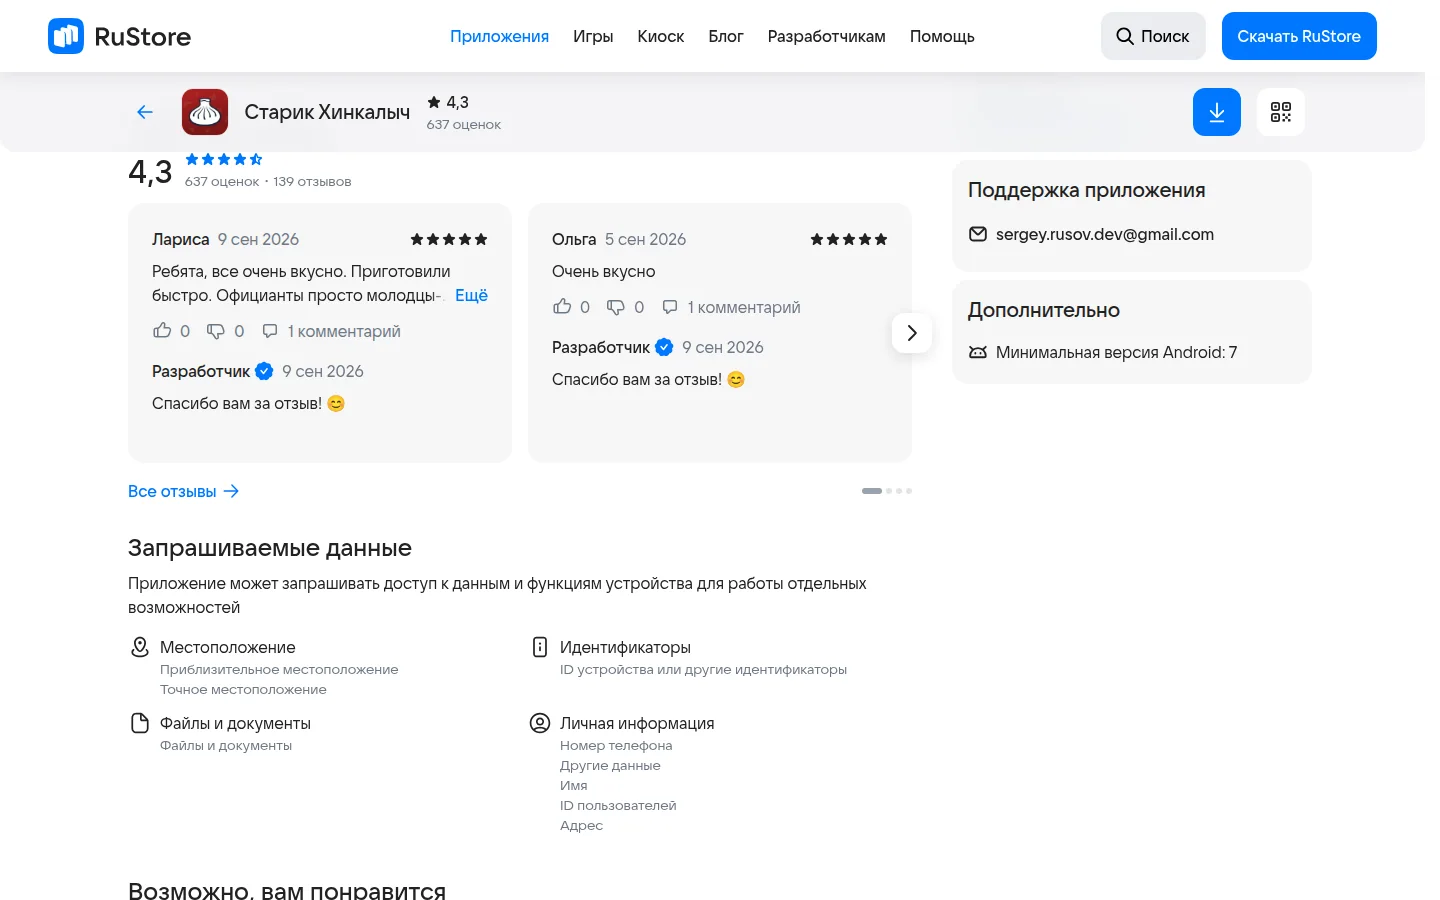Image resolution: width=1440 pixels, height=900 pixels.
Task: Click the 139 отзывов count
Action: 312,181
